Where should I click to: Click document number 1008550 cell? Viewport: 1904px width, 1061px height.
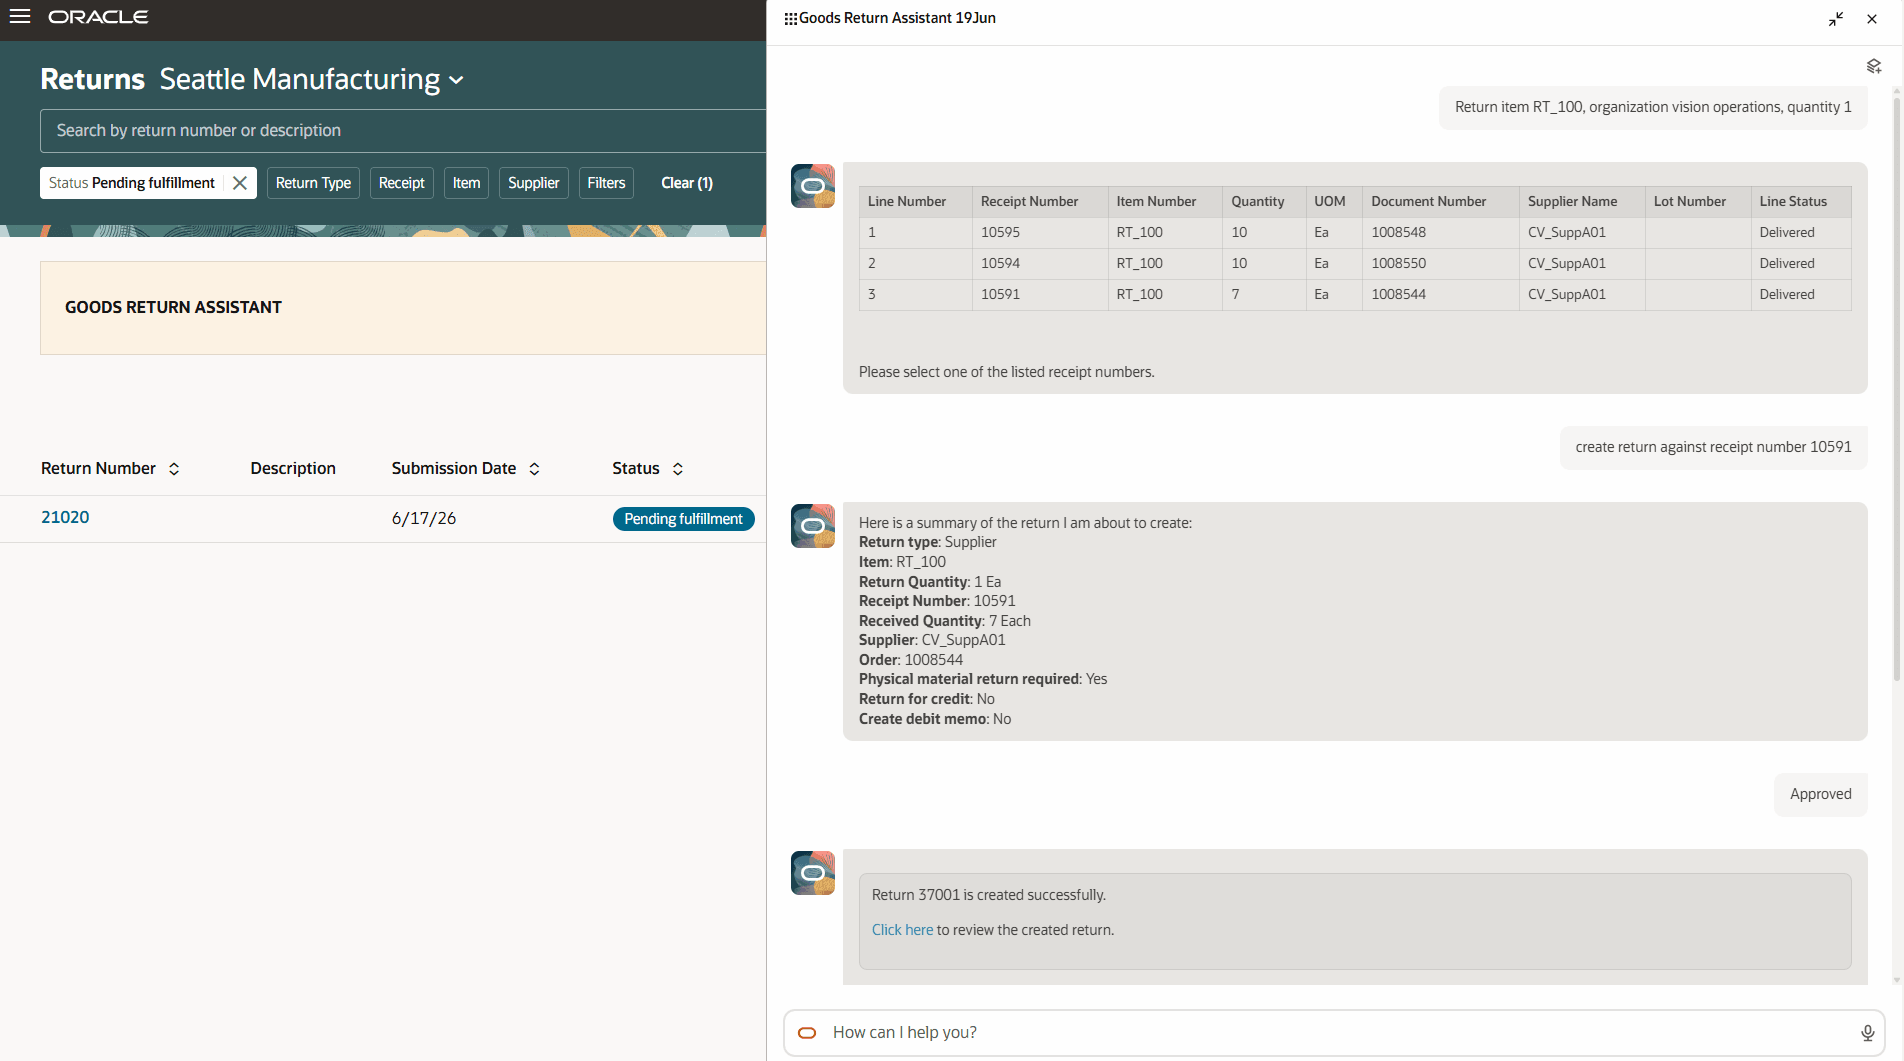(x=1441, y=264)
